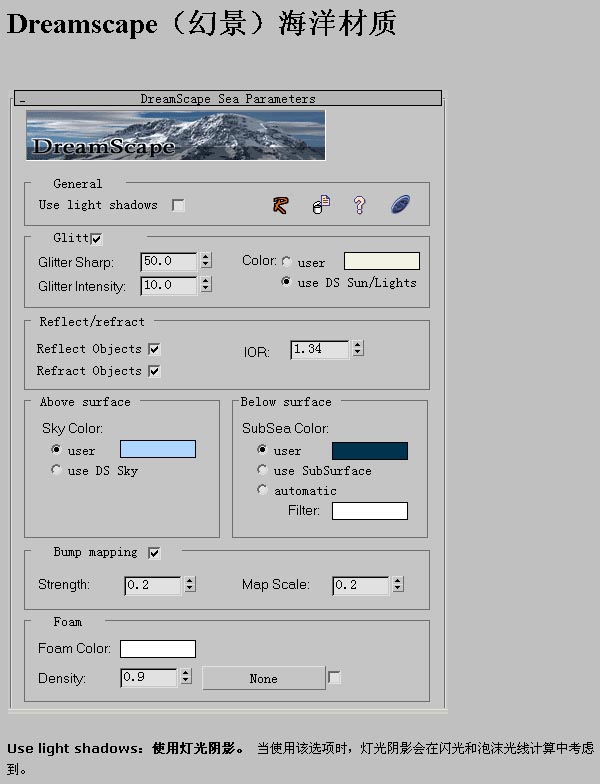Select the glitter Color user radio
Screen dimensions: 600x784
[286, 262]
